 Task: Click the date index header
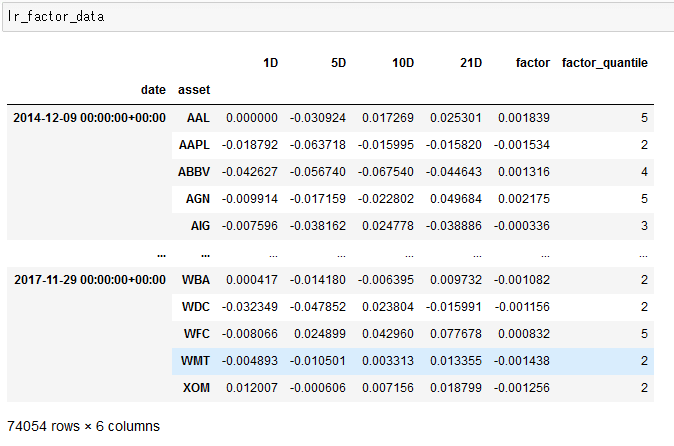[153, 90]
